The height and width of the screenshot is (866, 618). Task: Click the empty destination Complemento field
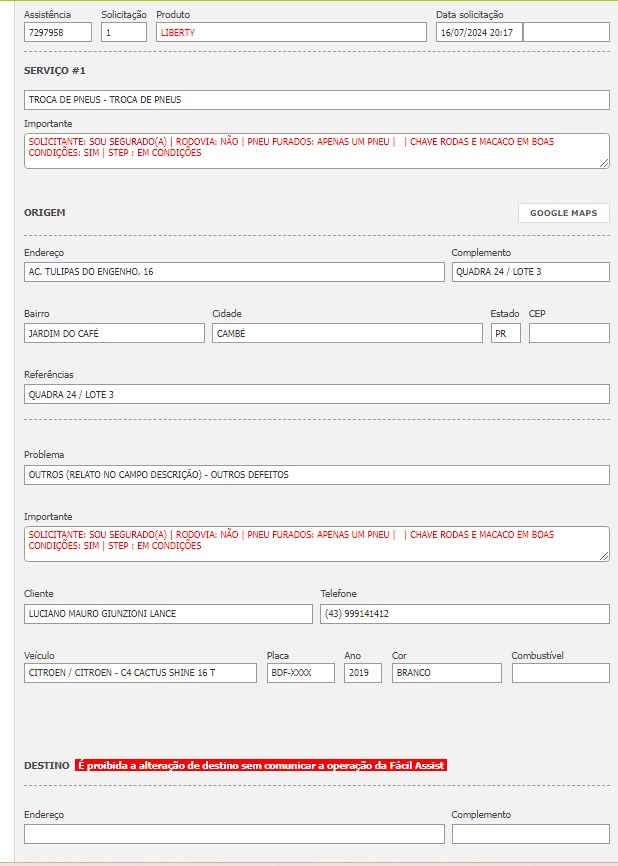531,834
